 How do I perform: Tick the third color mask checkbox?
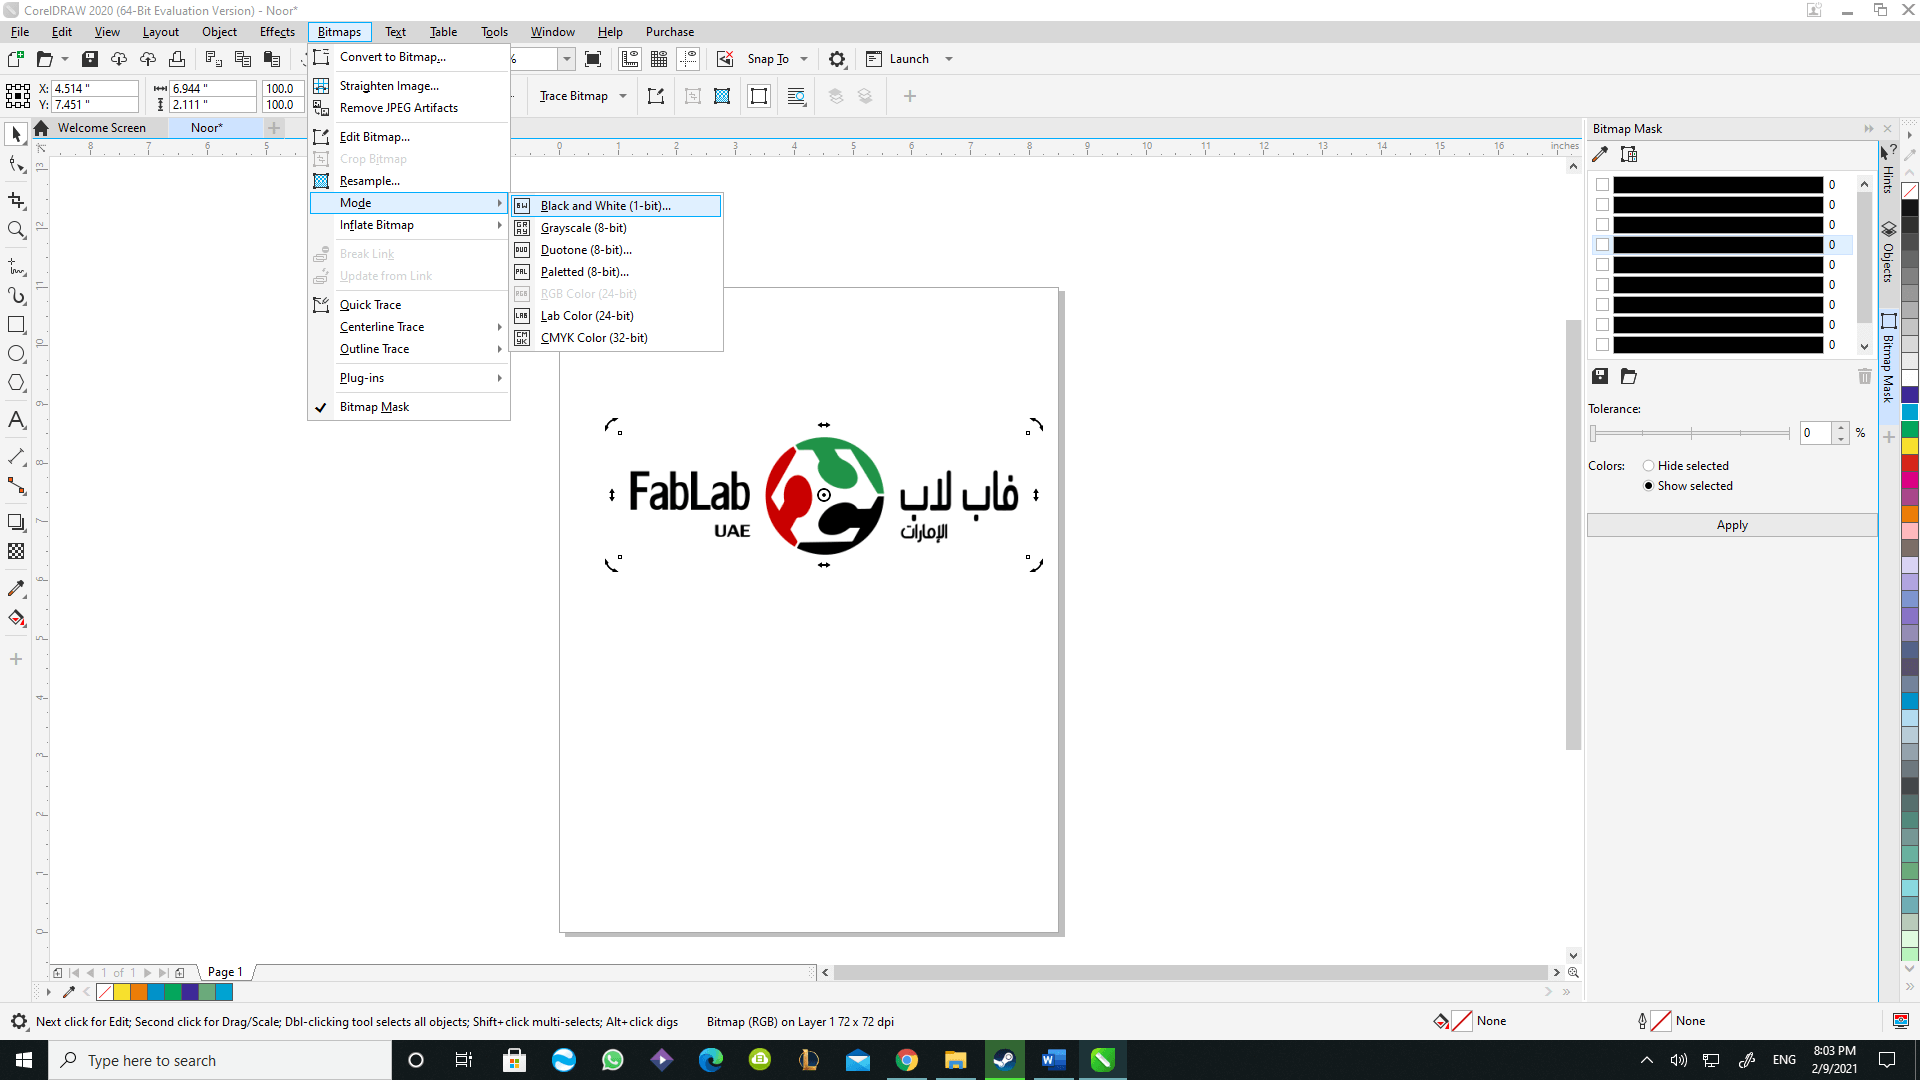click(1603, 225)
